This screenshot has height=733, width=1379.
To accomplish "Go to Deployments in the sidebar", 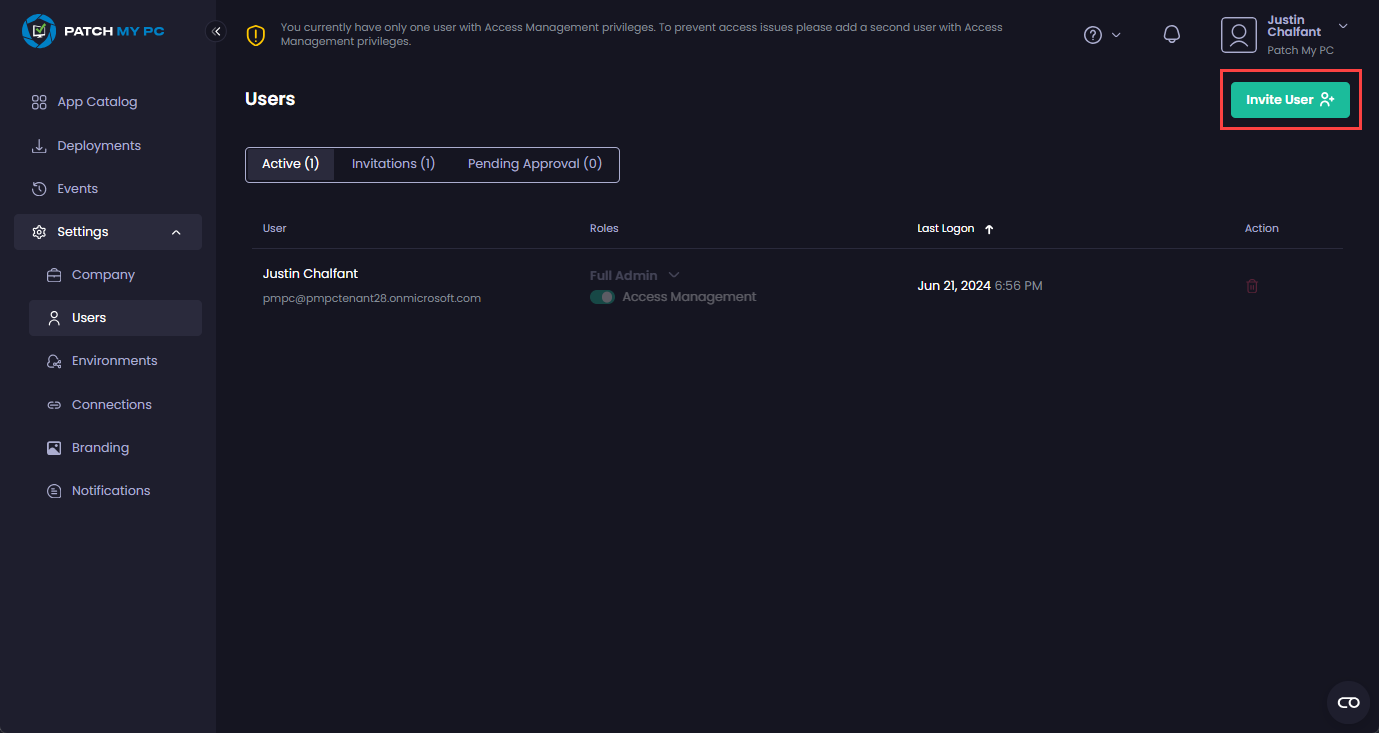I will (98, 146).
